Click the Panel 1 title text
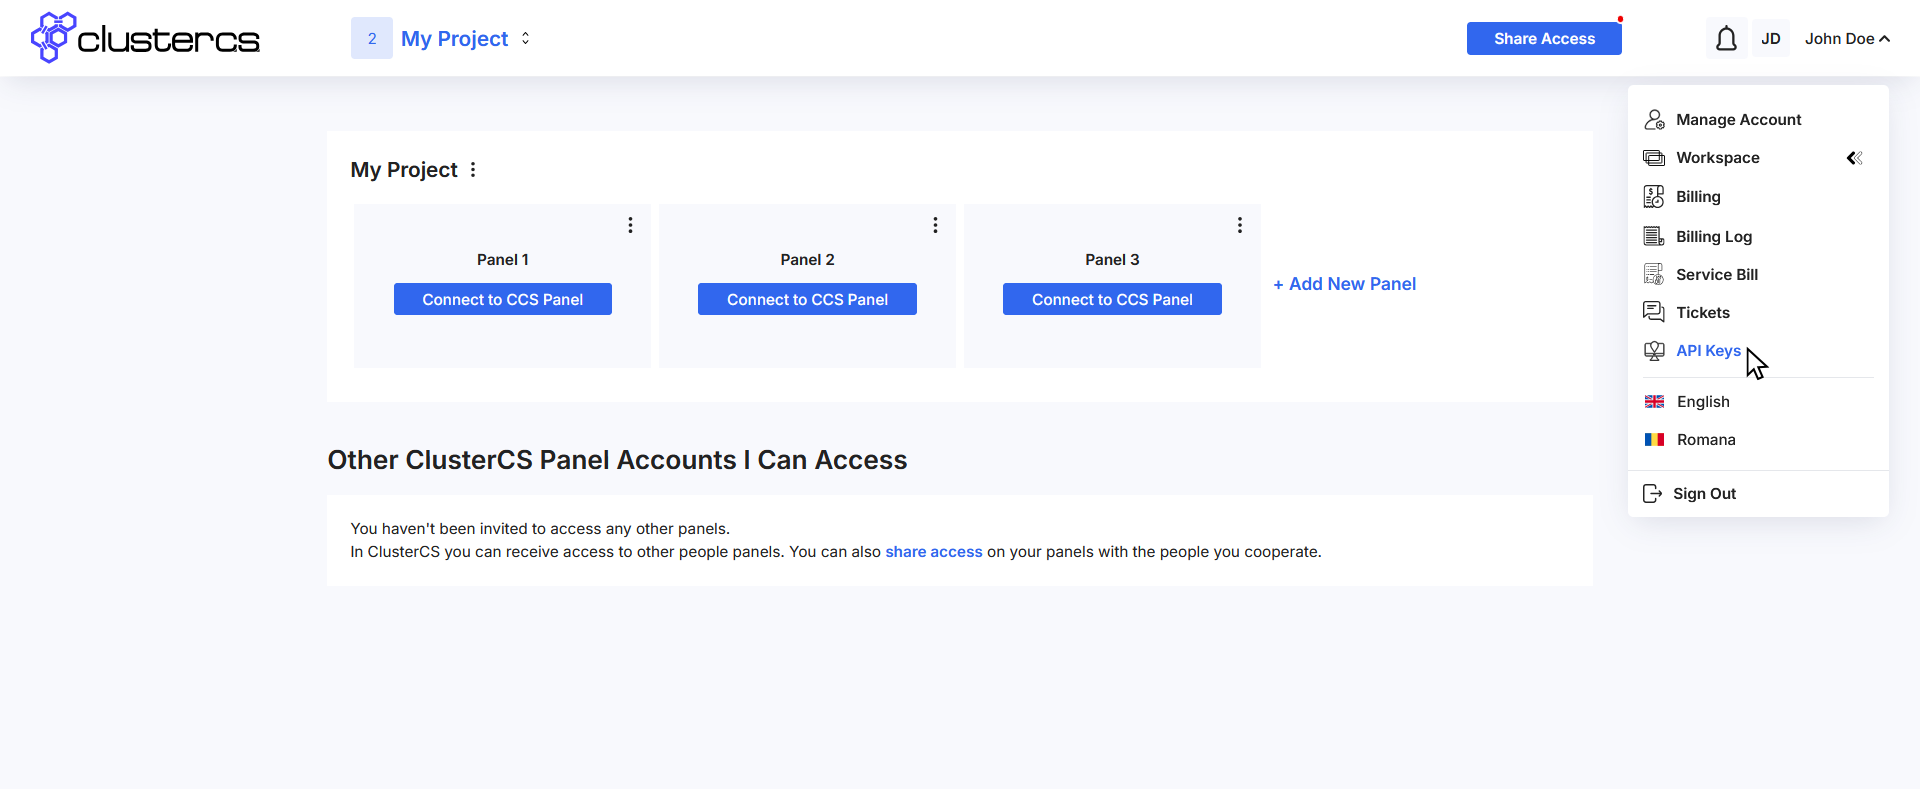The image size is (1920, 789). 503,259
